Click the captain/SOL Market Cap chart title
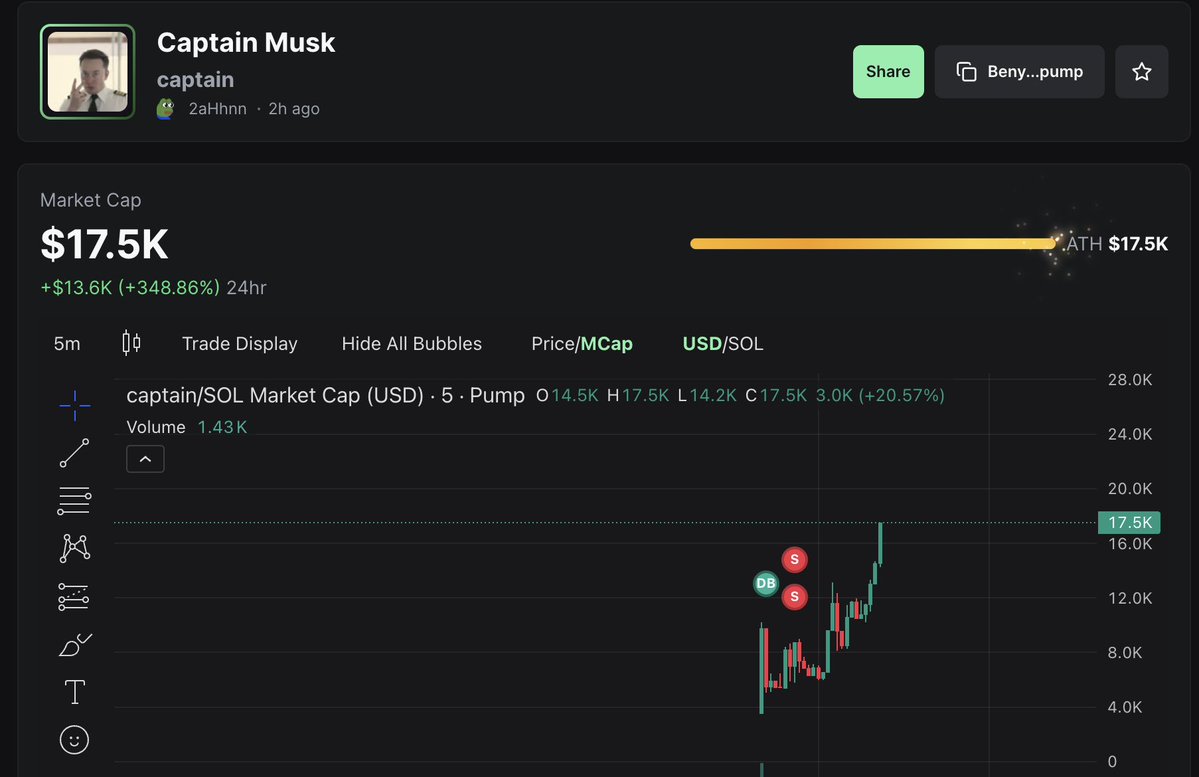1199x777 pixels. coord(325,395)
